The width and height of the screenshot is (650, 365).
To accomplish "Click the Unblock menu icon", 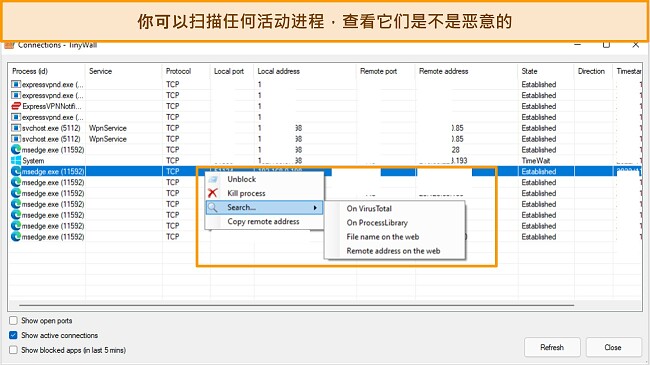I will click(x=213, y=179).
